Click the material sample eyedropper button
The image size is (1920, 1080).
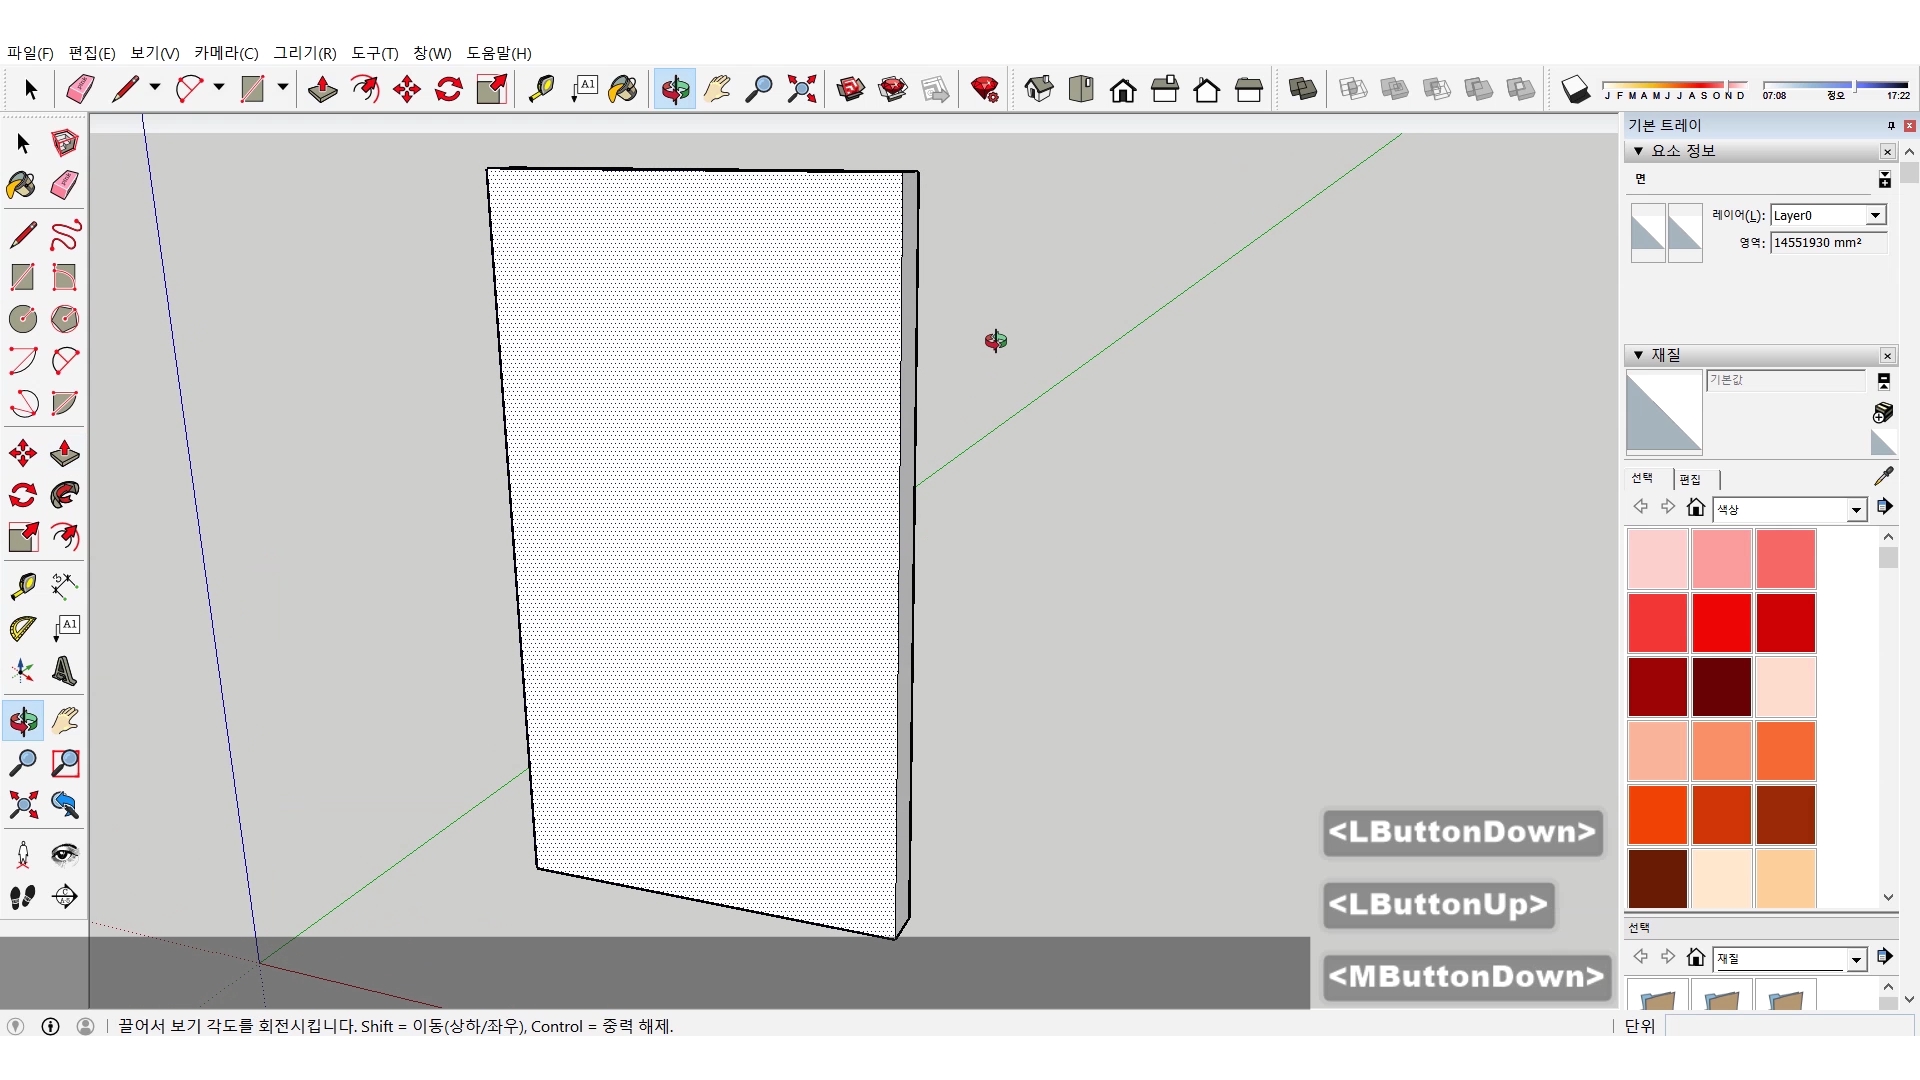(x=1883, y=477)
